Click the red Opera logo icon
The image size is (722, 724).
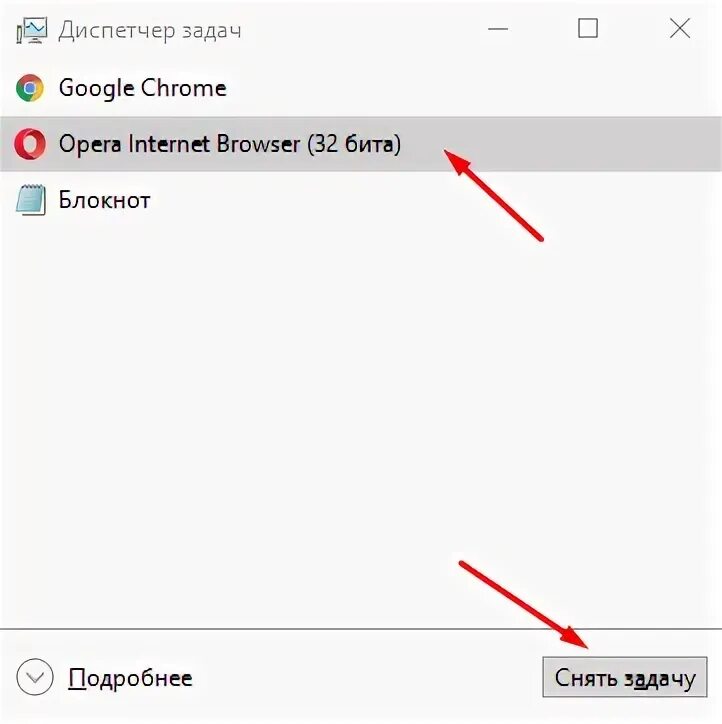coord(30,144)
